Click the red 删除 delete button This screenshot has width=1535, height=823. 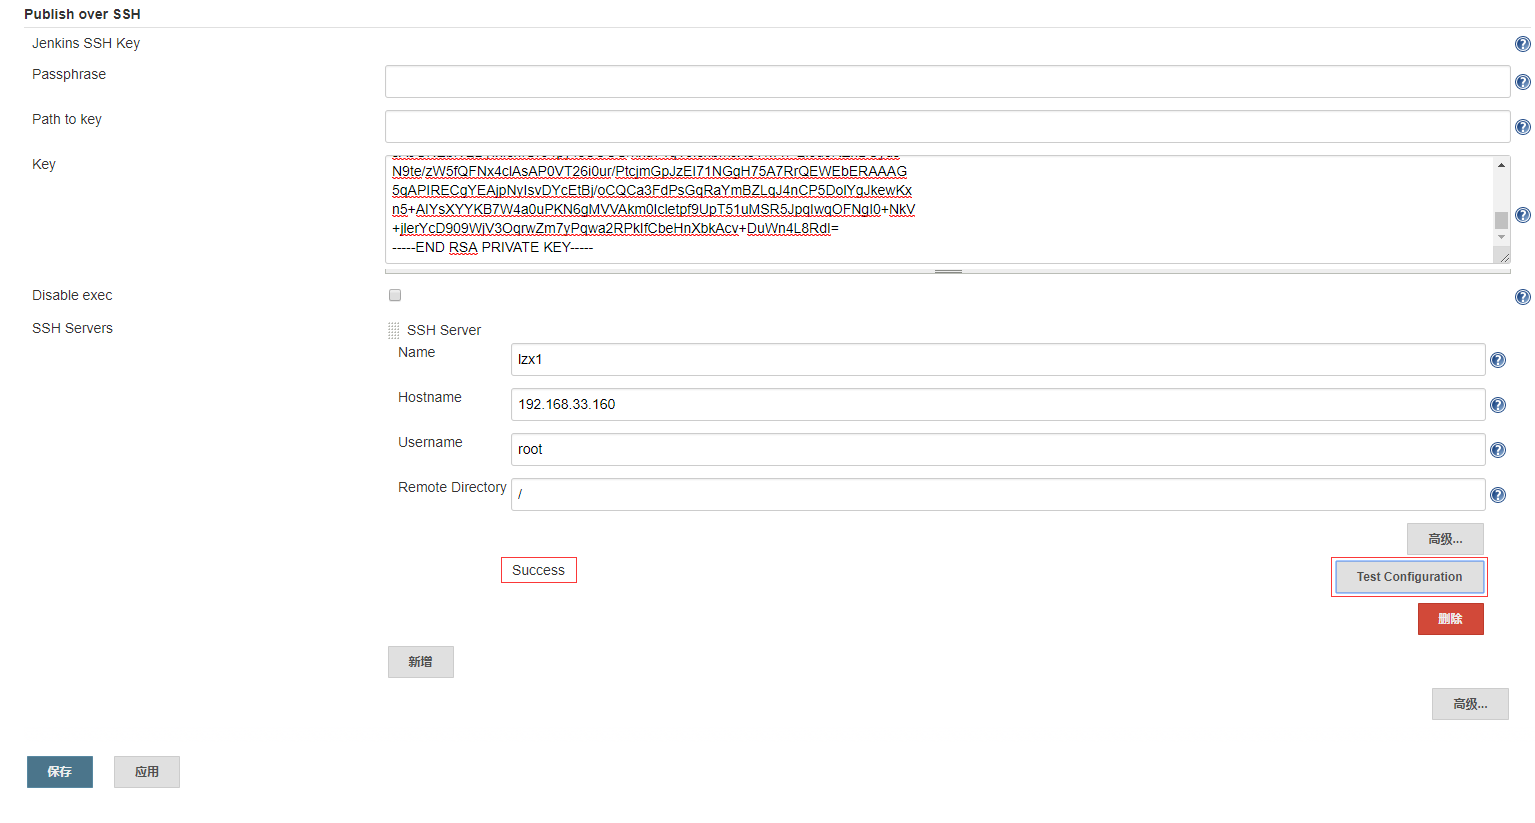[1450, 619]
